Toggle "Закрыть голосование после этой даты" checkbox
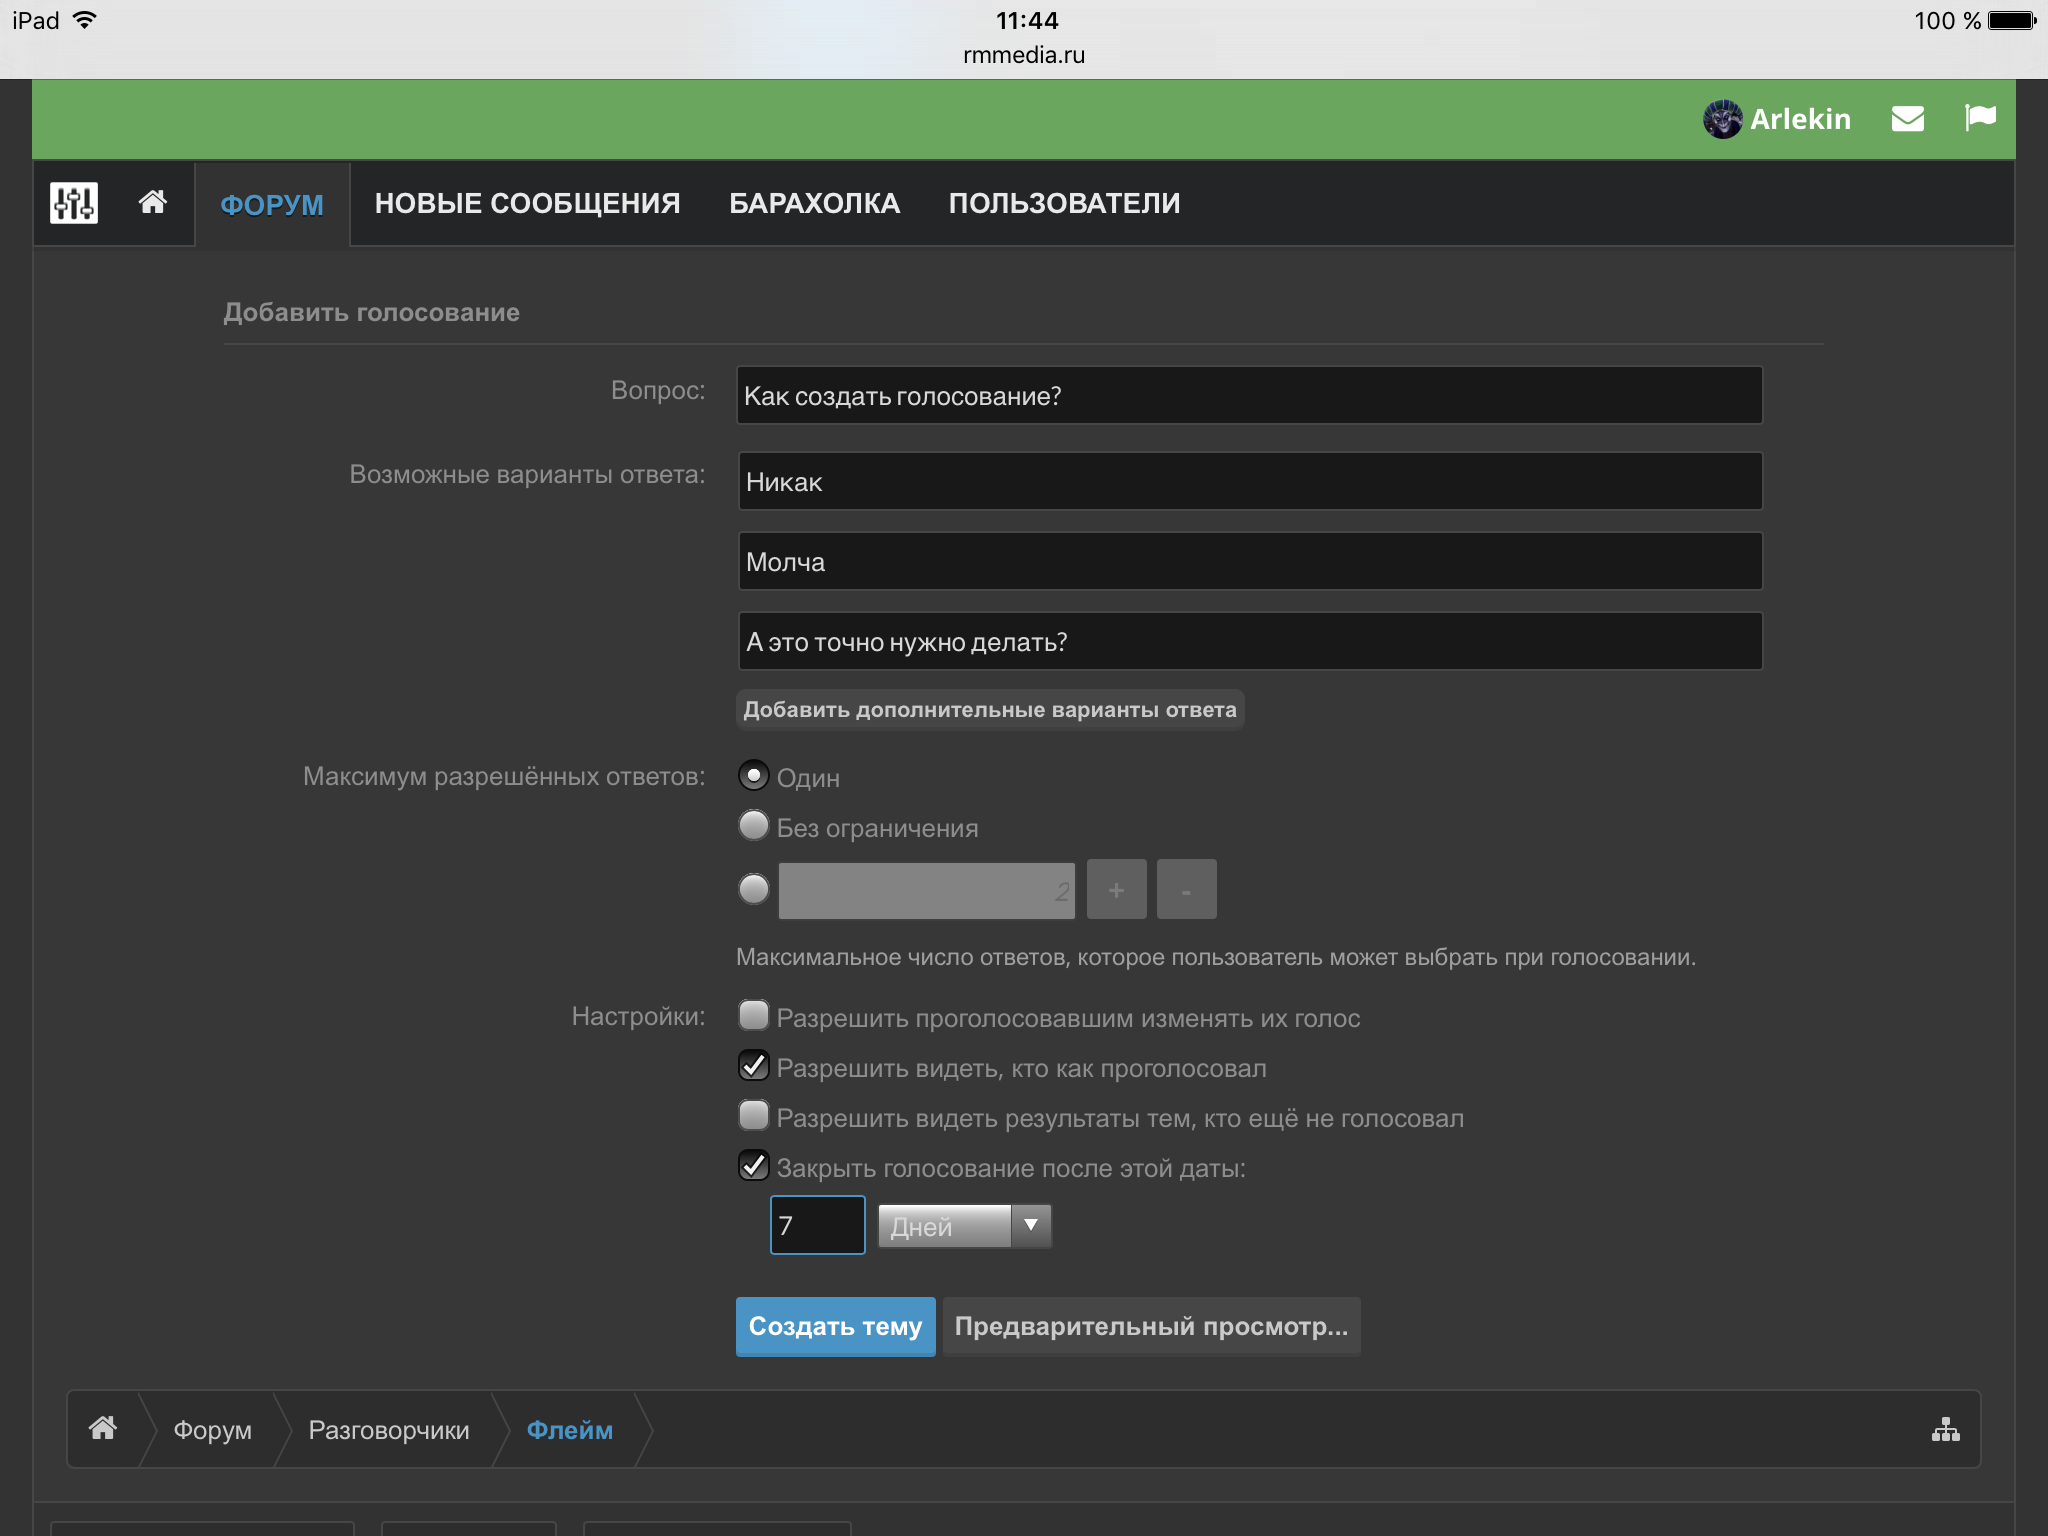2048x1536 pixels. point(754,1166)
